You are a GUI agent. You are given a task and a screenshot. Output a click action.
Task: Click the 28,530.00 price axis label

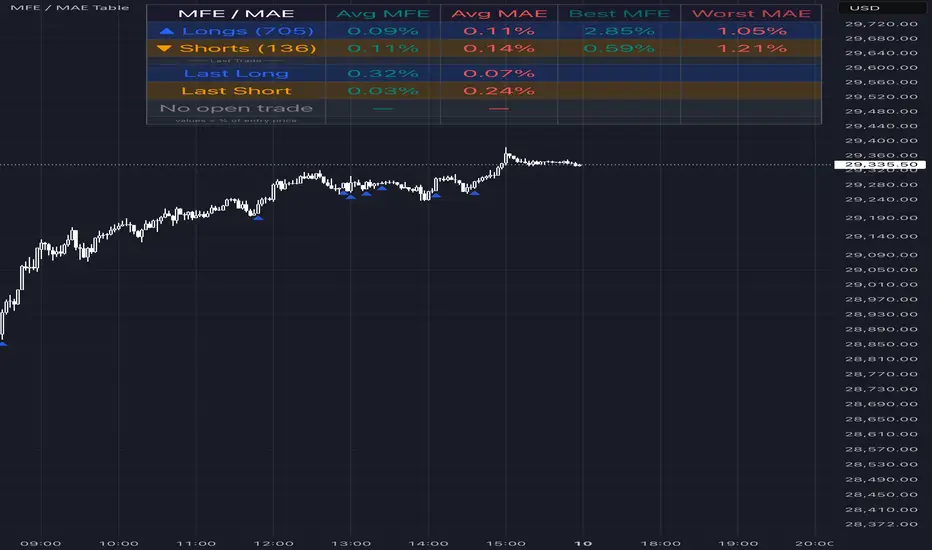click(881, 464)
